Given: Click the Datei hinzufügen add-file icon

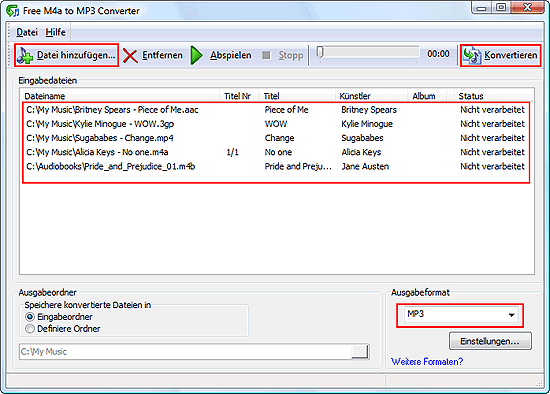Looking at the screenshot, I should point(25,55).
